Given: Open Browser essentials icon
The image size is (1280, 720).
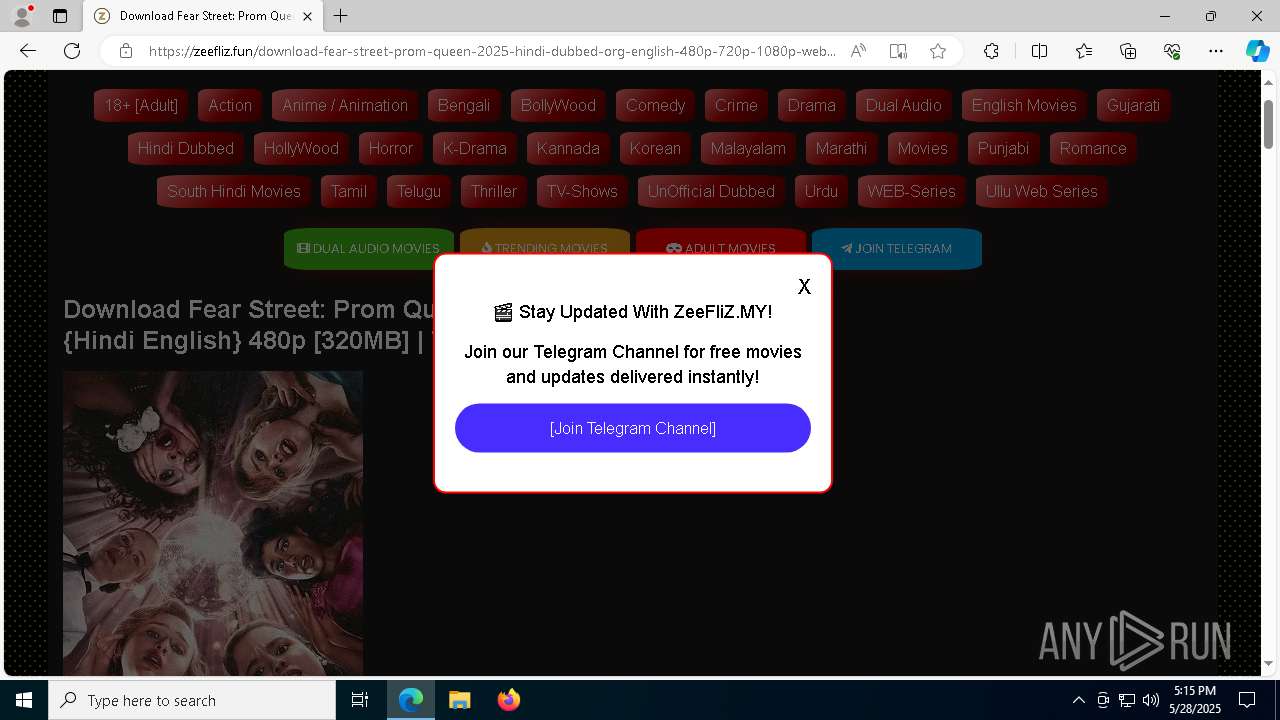Looking at the screenshot, I should click(x=1172, y=51).
